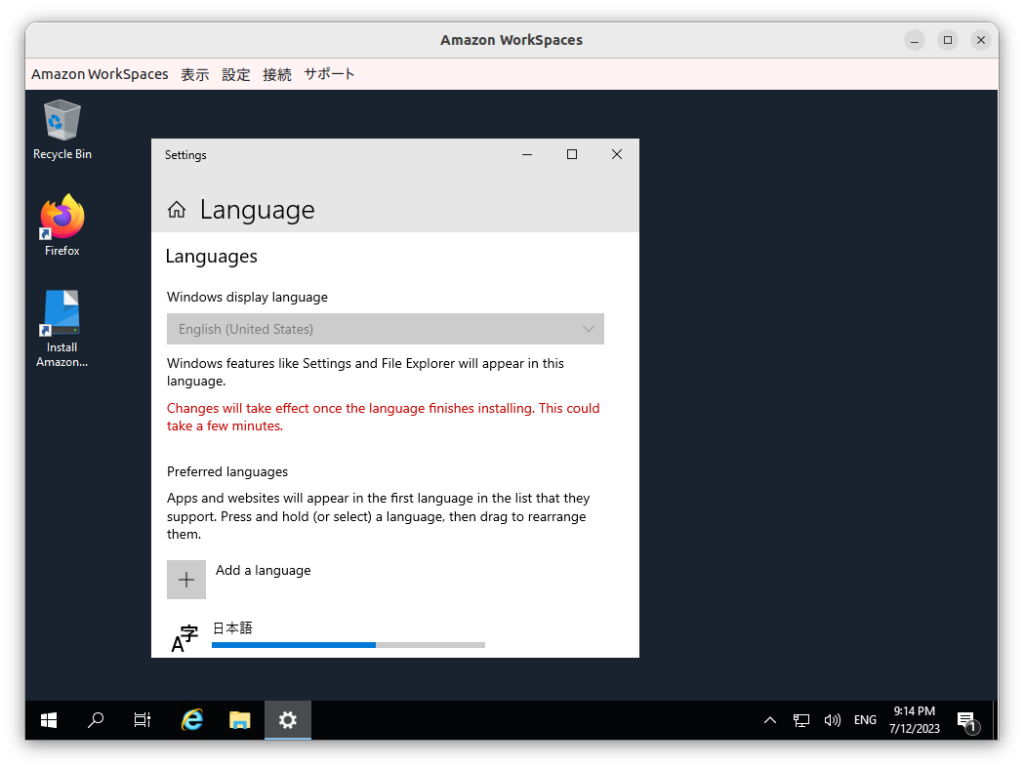Open the Windows display language dropdown

tap(385, 328)
